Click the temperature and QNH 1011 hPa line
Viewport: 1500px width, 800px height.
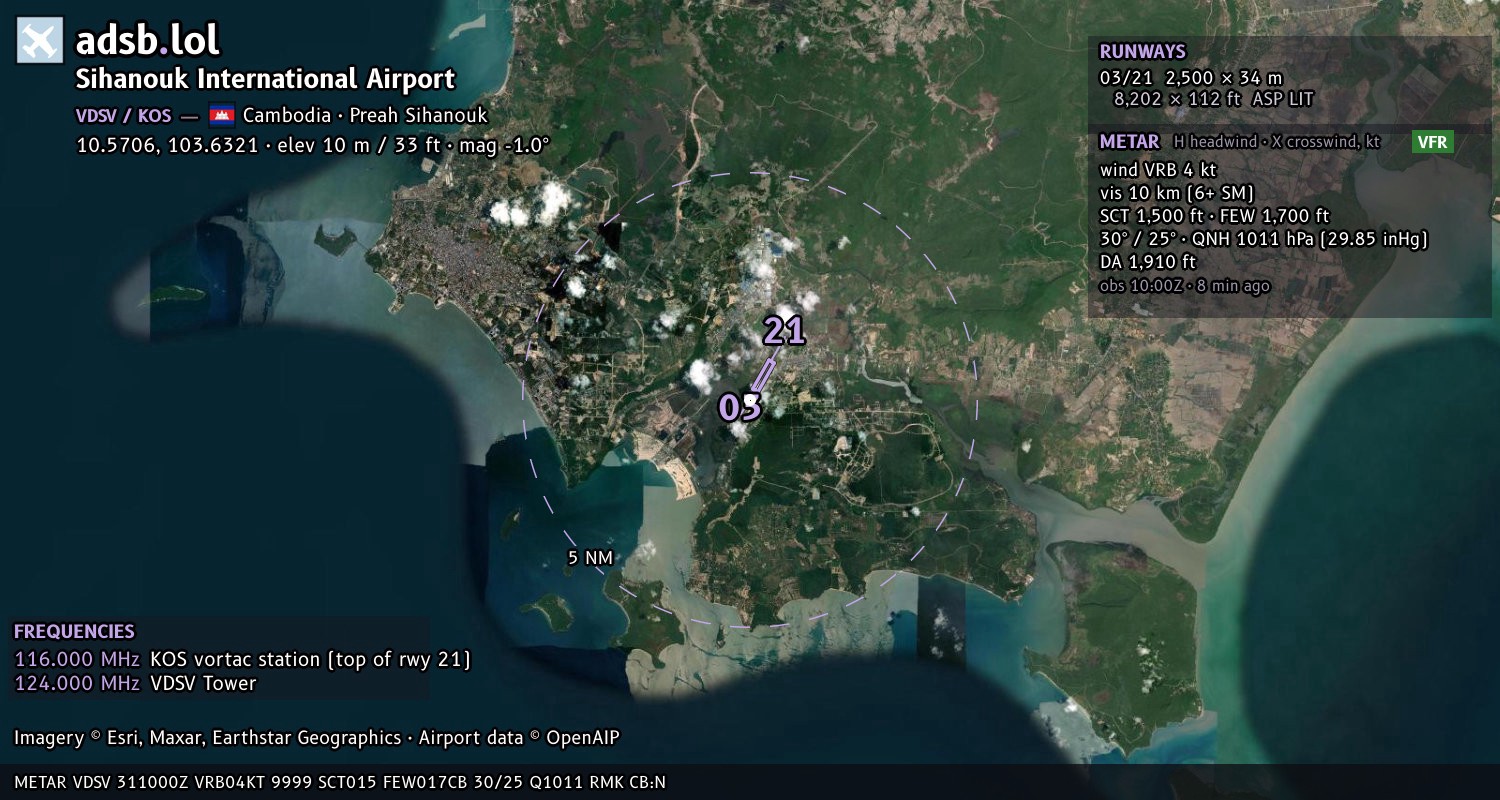click(x=1263, y=239)
